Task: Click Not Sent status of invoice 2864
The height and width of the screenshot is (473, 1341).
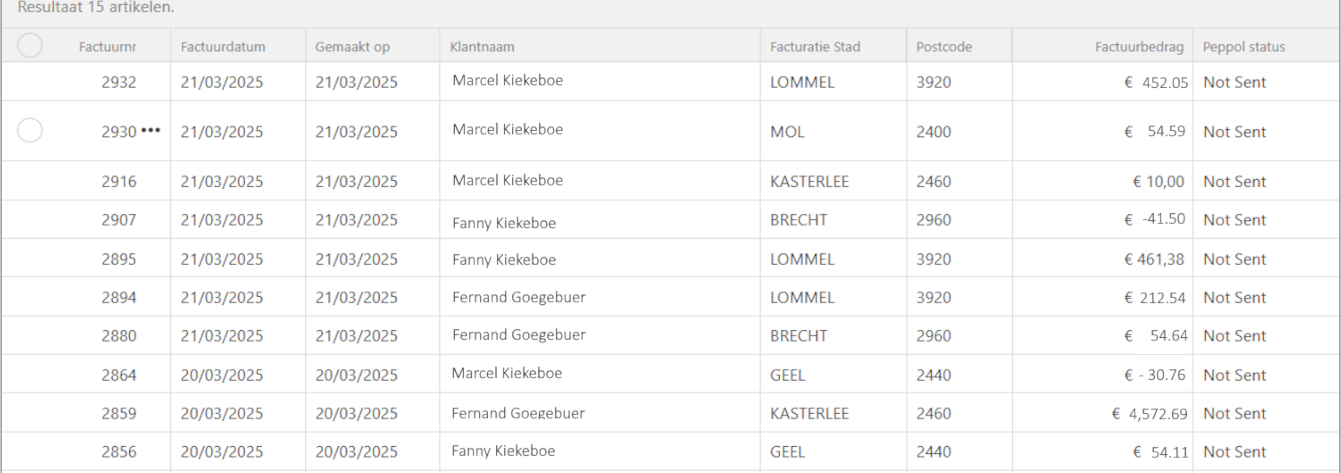Action: [x=1234, y=375]
